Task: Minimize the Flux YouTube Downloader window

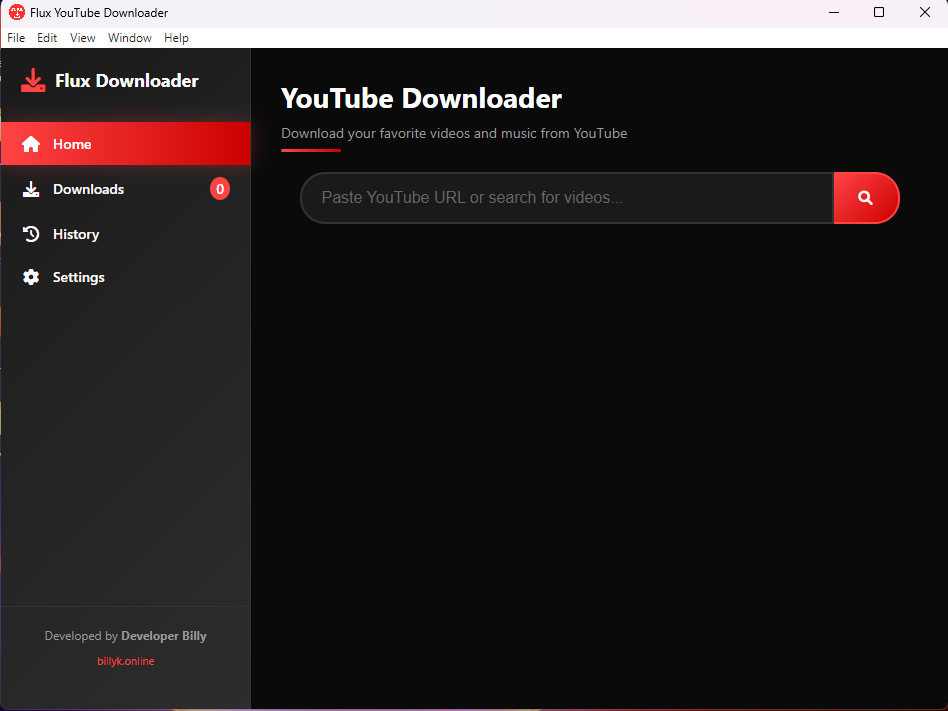Action: pos(834,12)
